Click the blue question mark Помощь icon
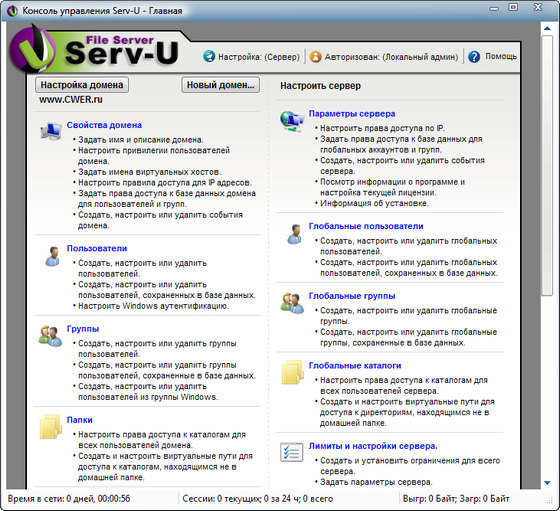 [x=474, y=57]
